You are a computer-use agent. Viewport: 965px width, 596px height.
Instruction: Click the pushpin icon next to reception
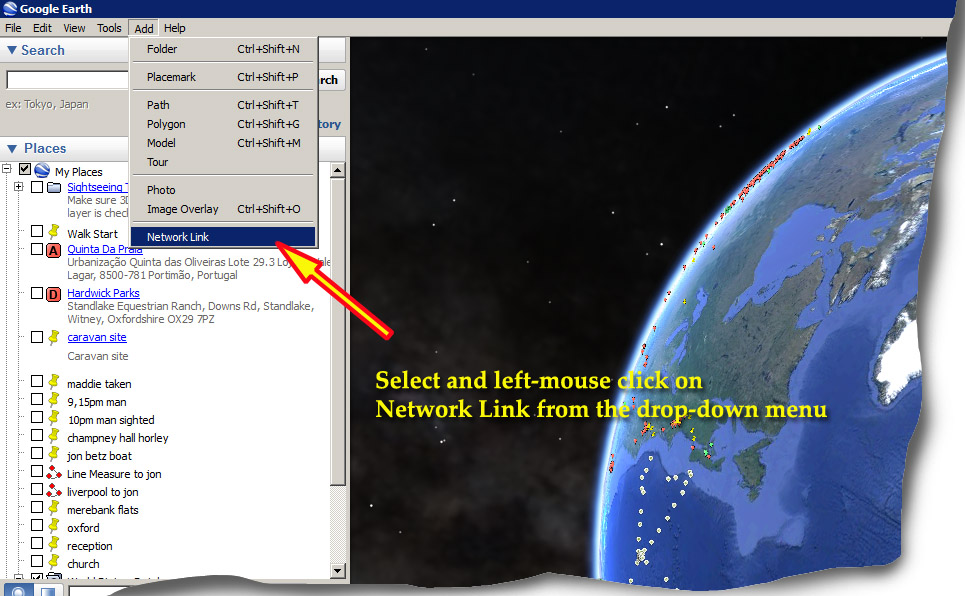54,544
